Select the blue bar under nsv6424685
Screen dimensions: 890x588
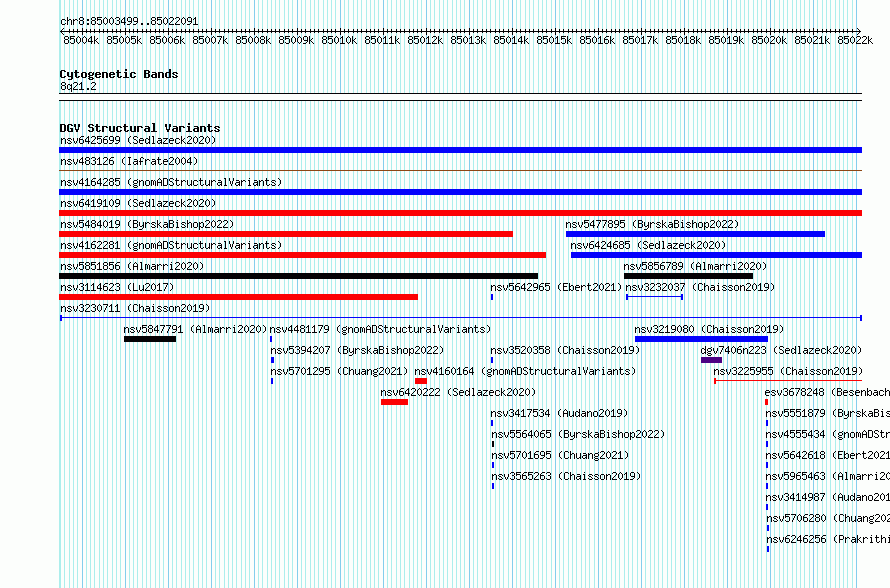click(716, 255)
